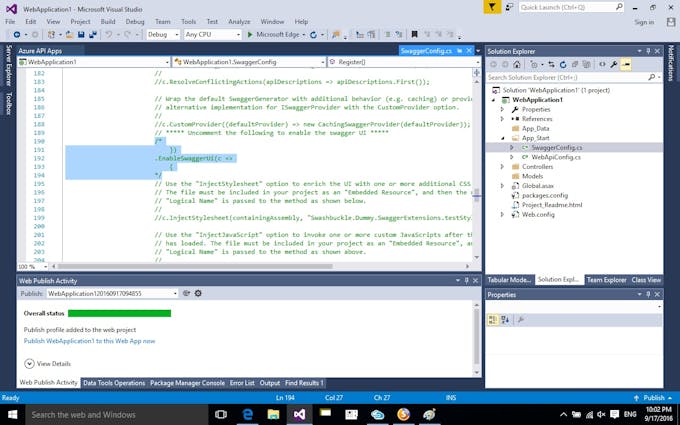680x425 pixels.
Task: Click publish connect icon beside profile dropdown
Action: point(186,293)
